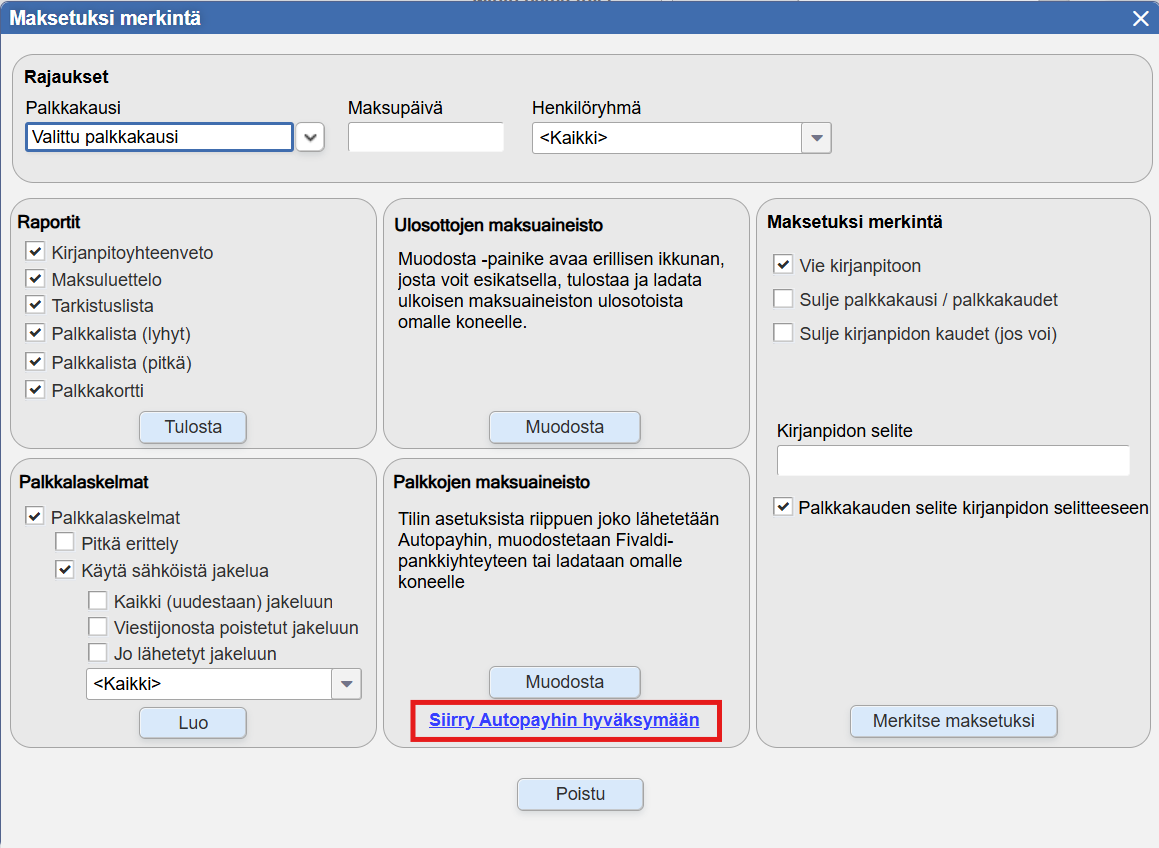This screenshot has width=1159, height=848.
Task: Uncheck Kirjanpitoyhteenveto report checkbox
Action: click(35, 251)
